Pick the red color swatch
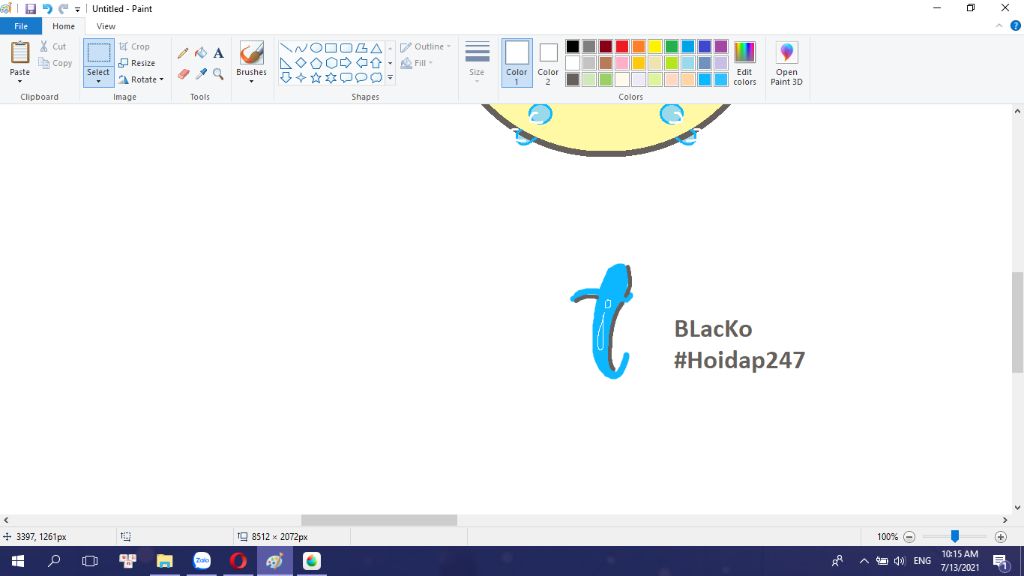Screen dimensions: 1024x576 point(622,46)
